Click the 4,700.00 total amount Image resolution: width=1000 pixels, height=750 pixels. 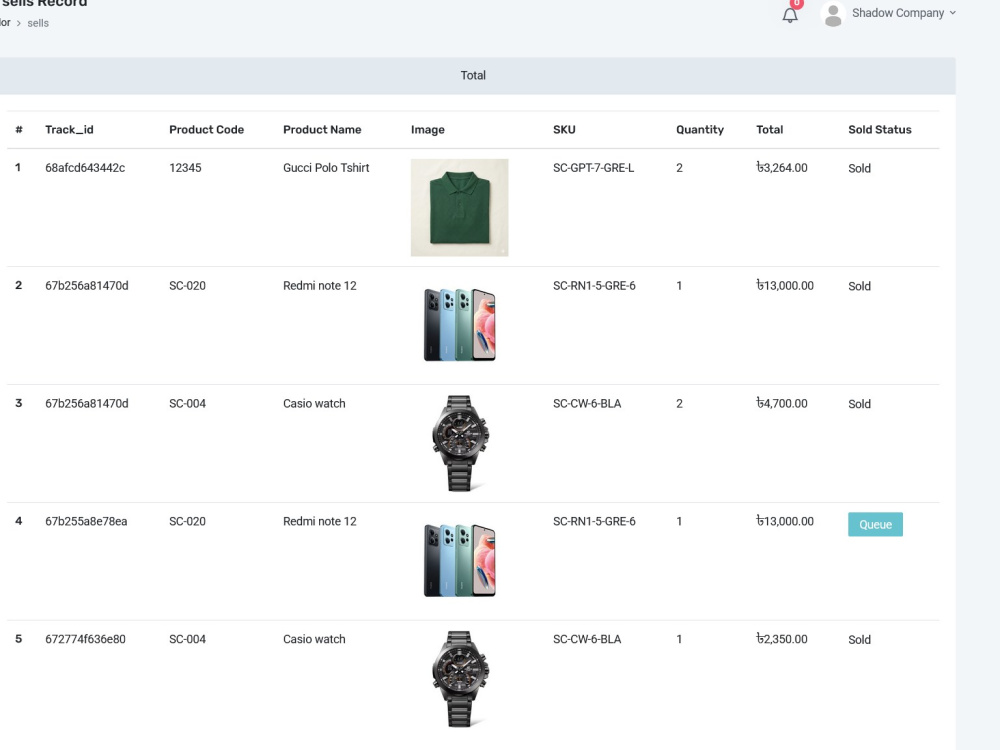pyautogui.click(x=781, y=403)
